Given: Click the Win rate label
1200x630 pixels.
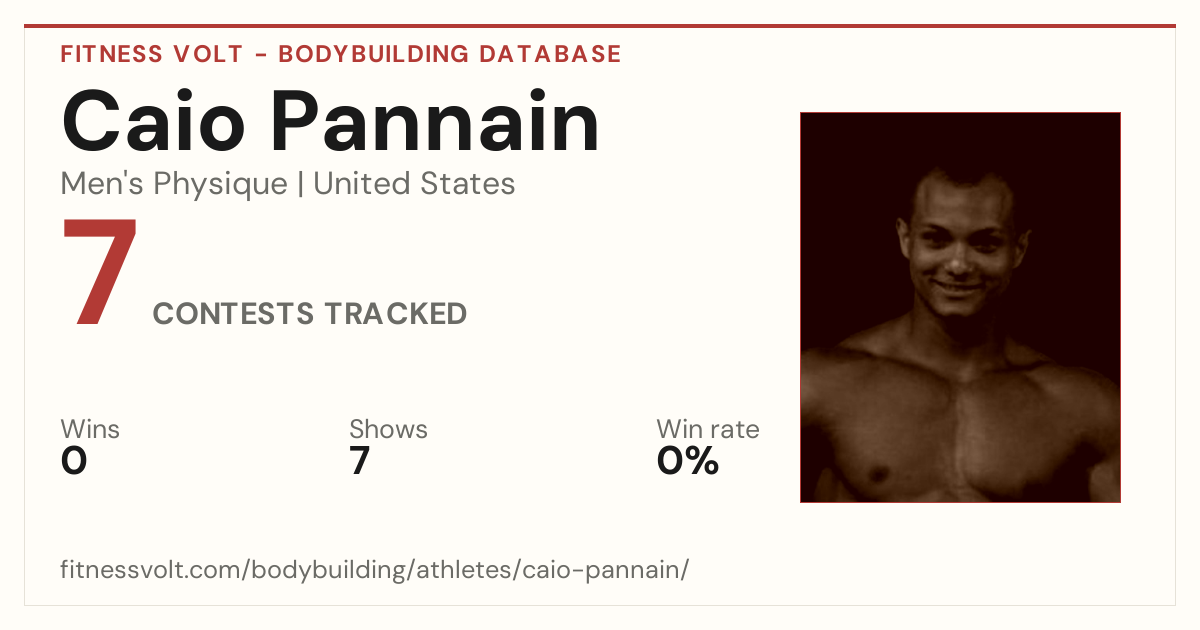Looking at the screenshot, I should (708, 429).
